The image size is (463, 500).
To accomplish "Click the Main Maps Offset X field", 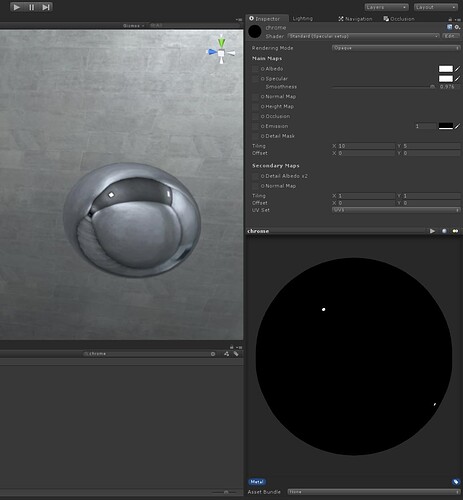I will tap(366, 153).
